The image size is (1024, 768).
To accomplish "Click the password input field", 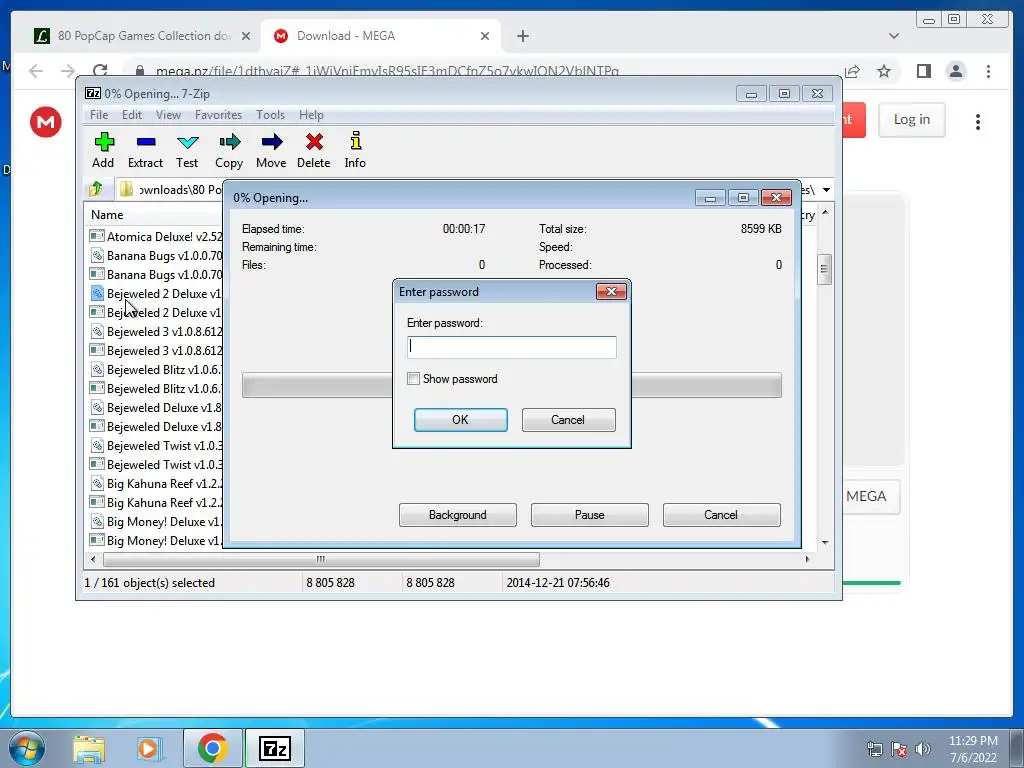I will (x=511, y=347).
